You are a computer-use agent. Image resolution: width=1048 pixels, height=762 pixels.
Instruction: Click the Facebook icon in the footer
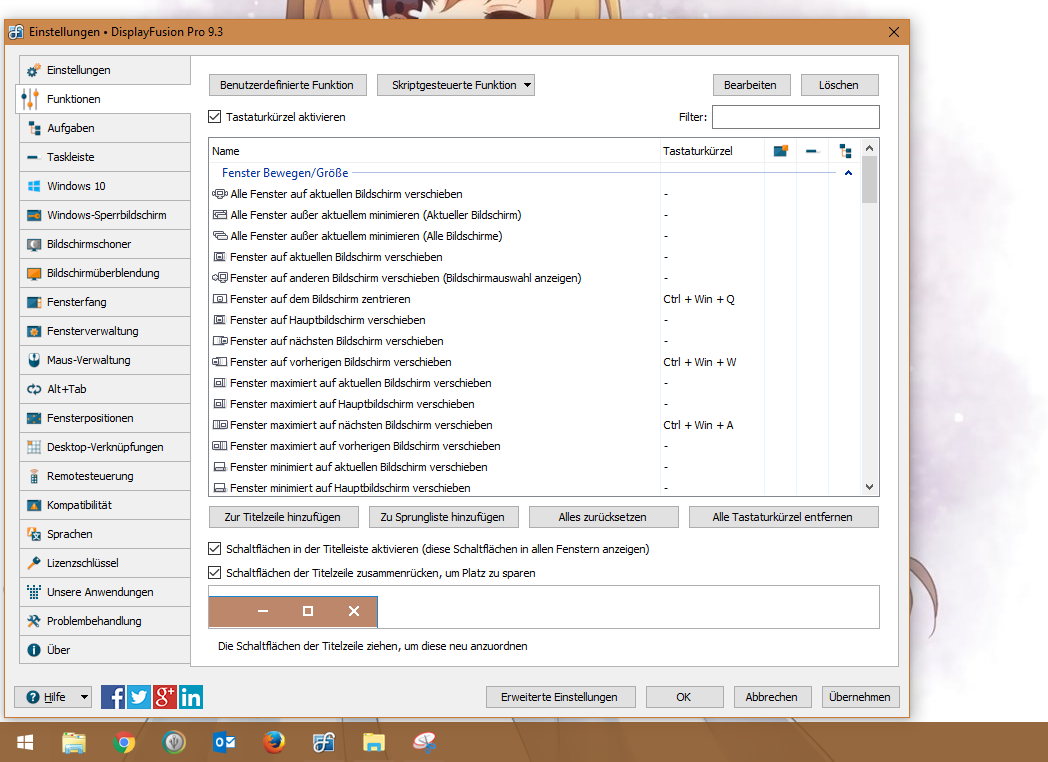tap(113, 696)
